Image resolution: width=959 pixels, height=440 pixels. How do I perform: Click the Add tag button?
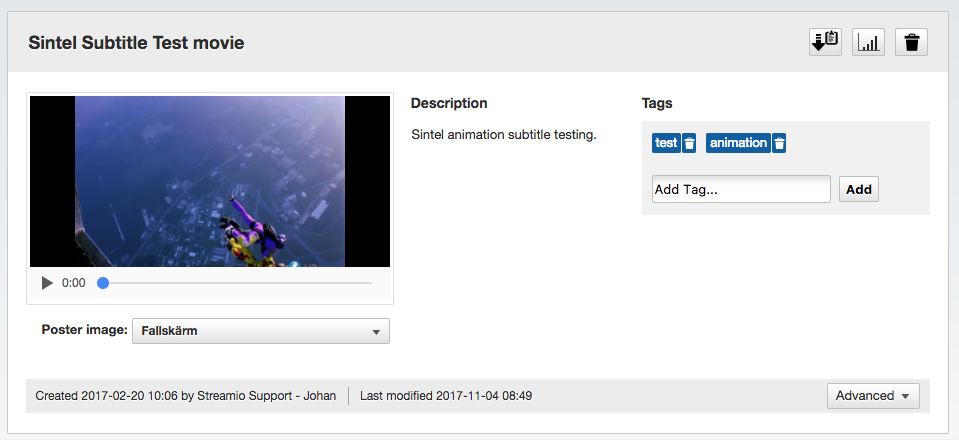pos(859,189)
